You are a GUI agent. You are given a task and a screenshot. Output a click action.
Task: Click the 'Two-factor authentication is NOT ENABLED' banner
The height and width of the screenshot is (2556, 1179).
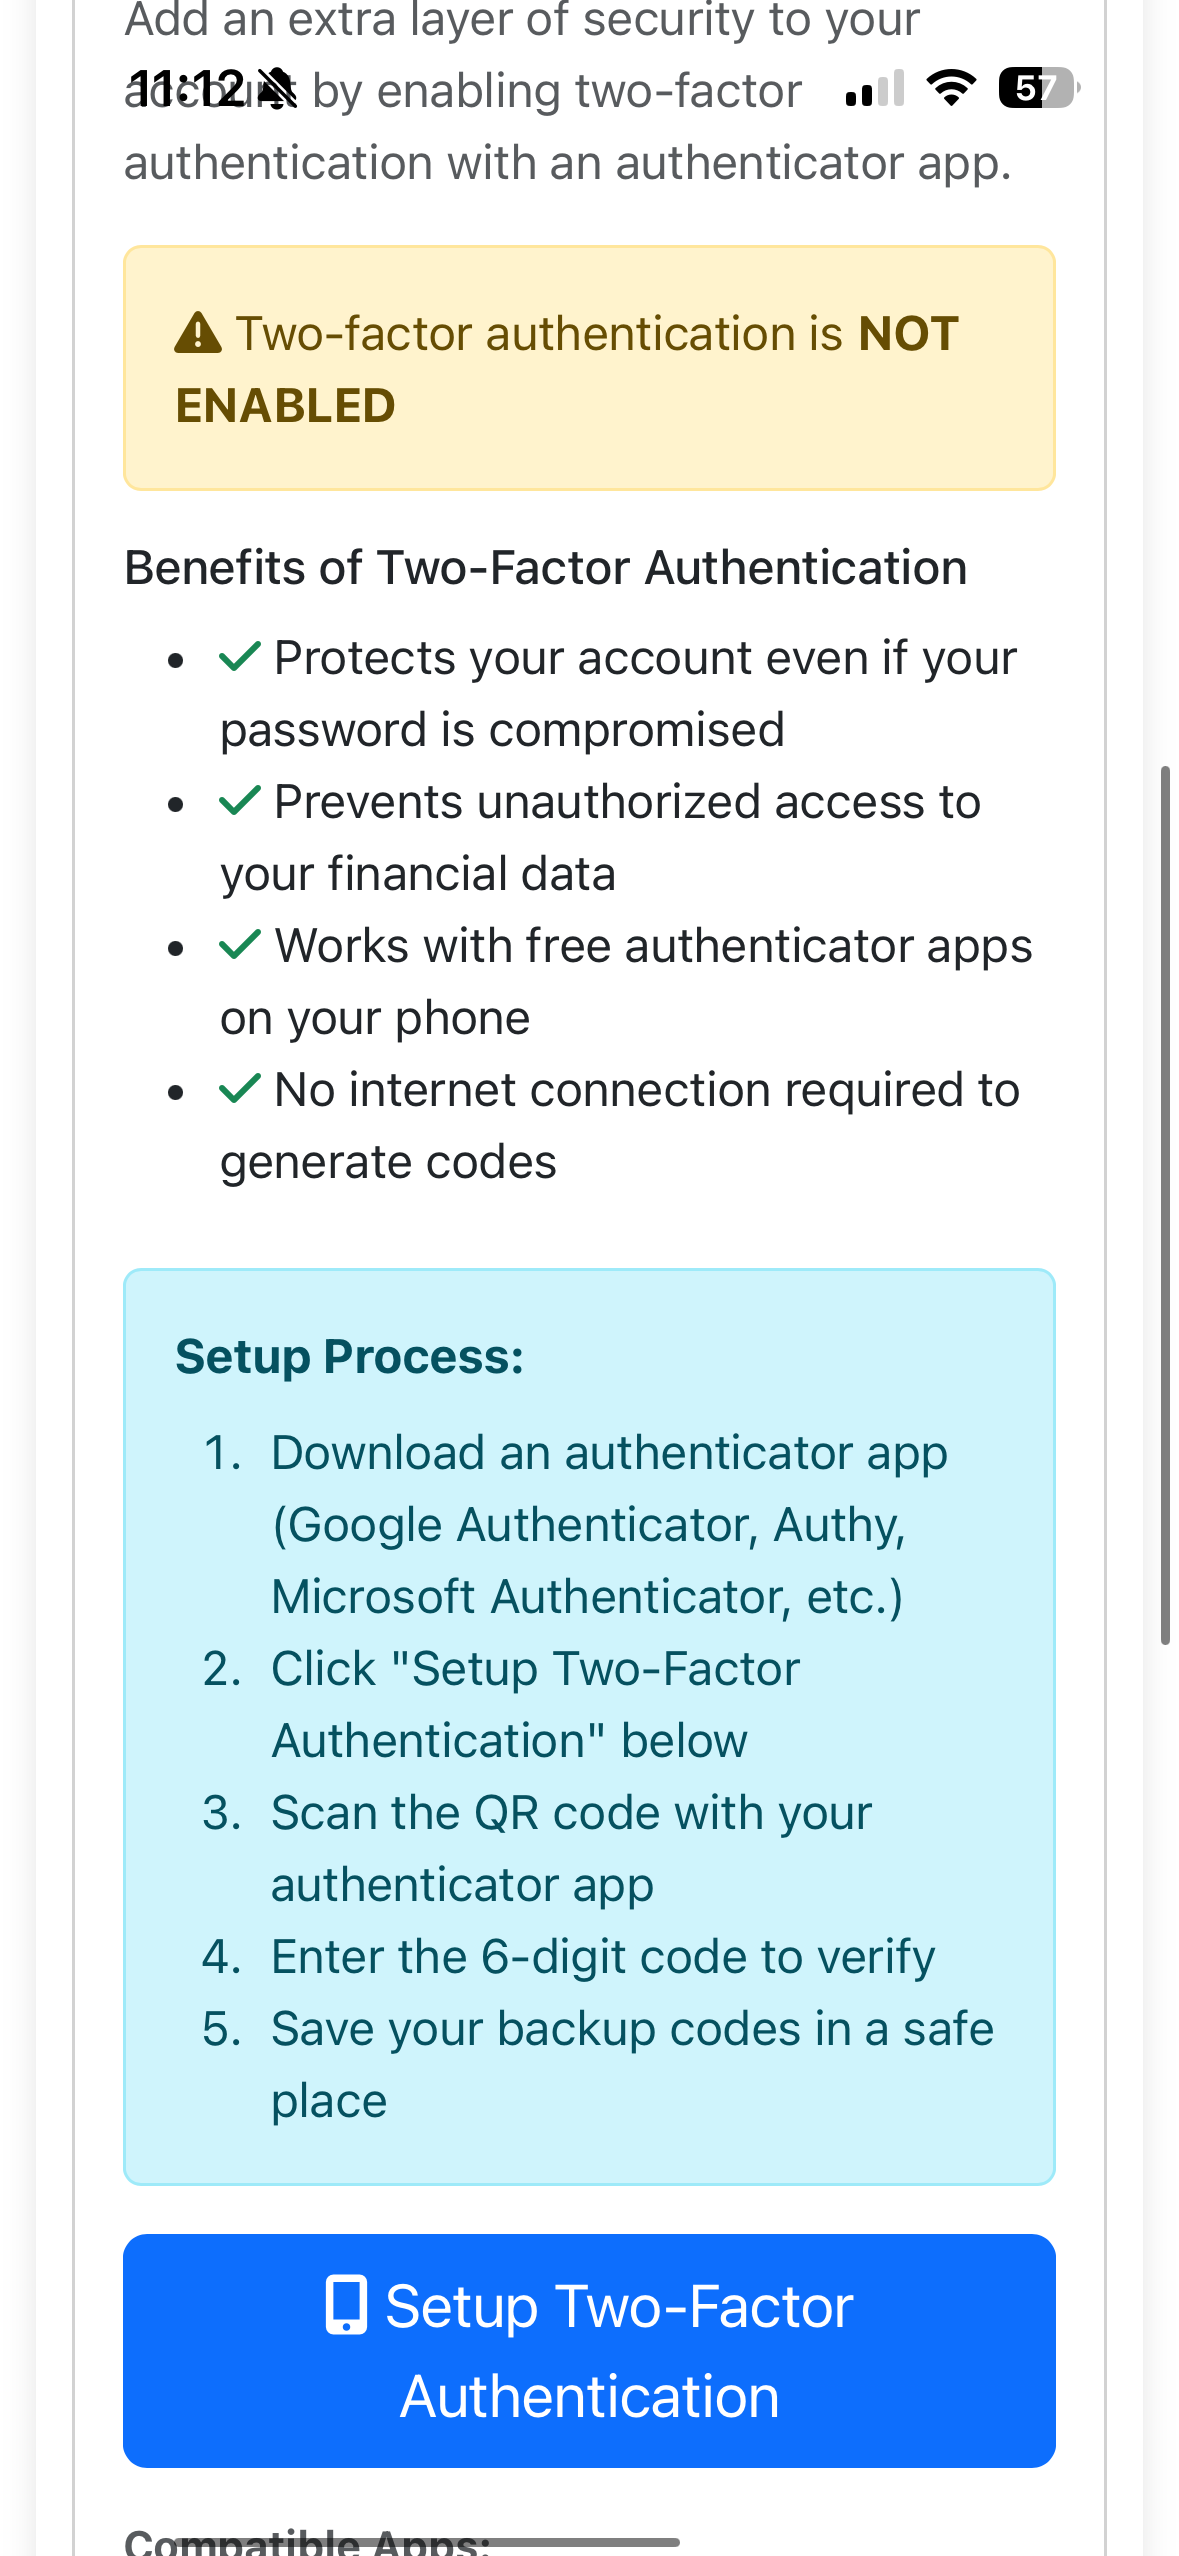coord(589,367)
